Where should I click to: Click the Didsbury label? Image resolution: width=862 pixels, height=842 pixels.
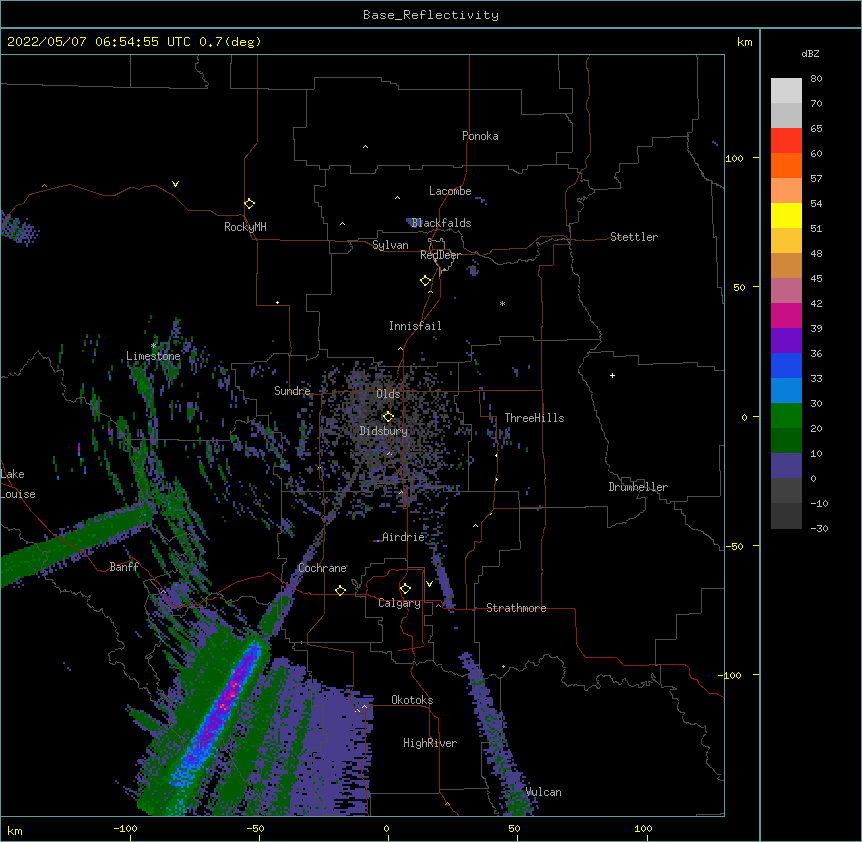[384, 431]
